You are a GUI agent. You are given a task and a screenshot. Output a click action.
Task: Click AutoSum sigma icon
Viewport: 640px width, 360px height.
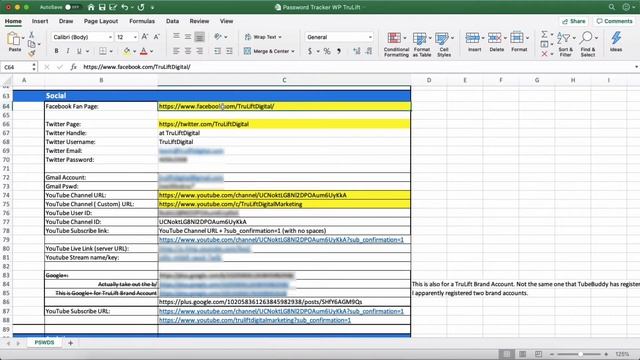544,34
